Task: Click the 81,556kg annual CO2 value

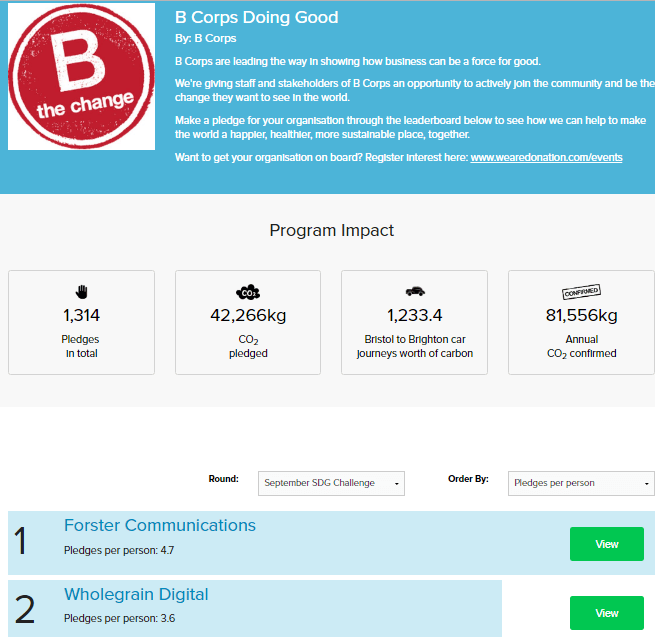Action: [x=581, y=315]
